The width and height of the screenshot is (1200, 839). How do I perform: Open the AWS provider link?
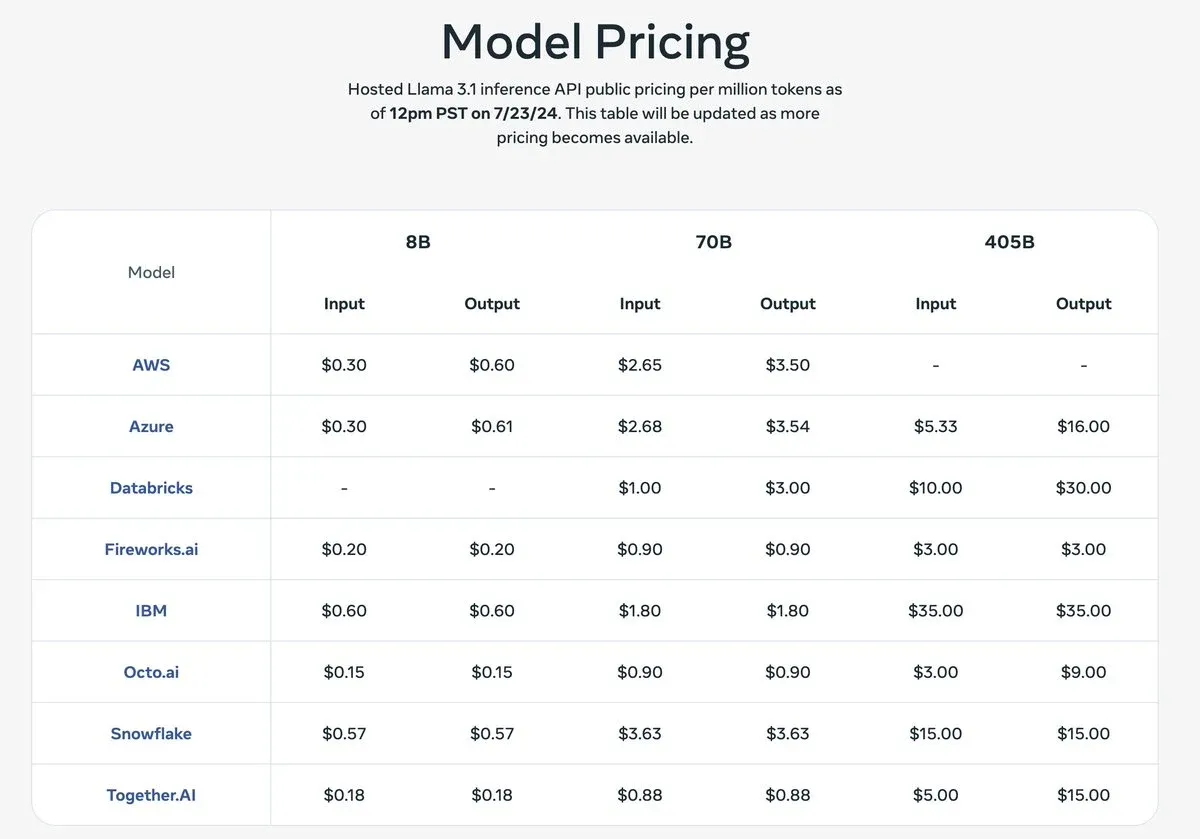[151, 365]
